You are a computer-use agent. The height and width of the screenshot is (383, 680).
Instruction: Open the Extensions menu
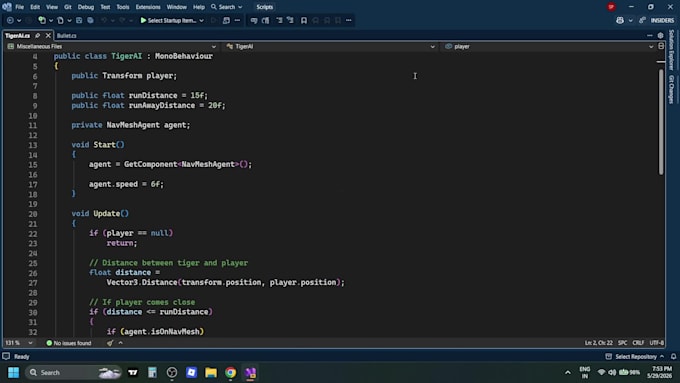(x=148, y=7)
